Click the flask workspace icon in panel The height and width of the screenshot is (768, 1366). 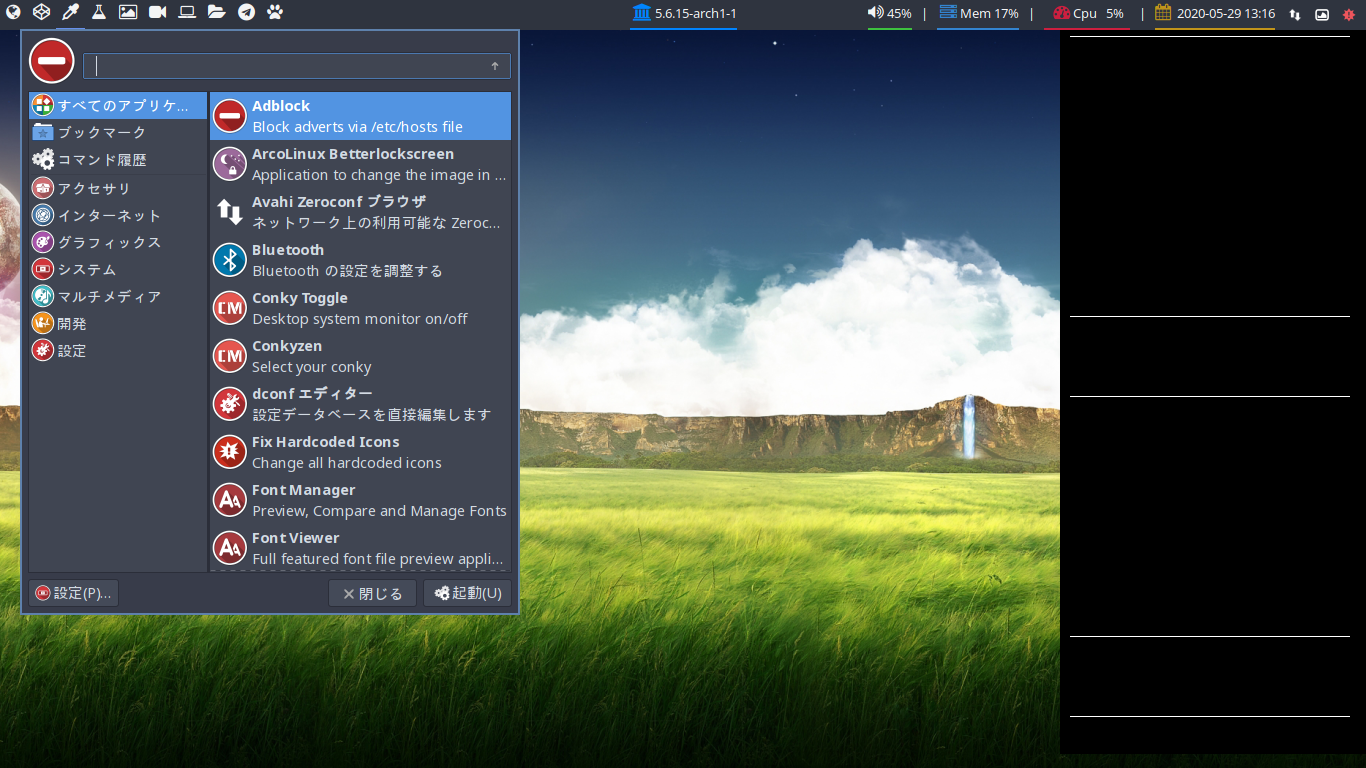click(99, 13)
